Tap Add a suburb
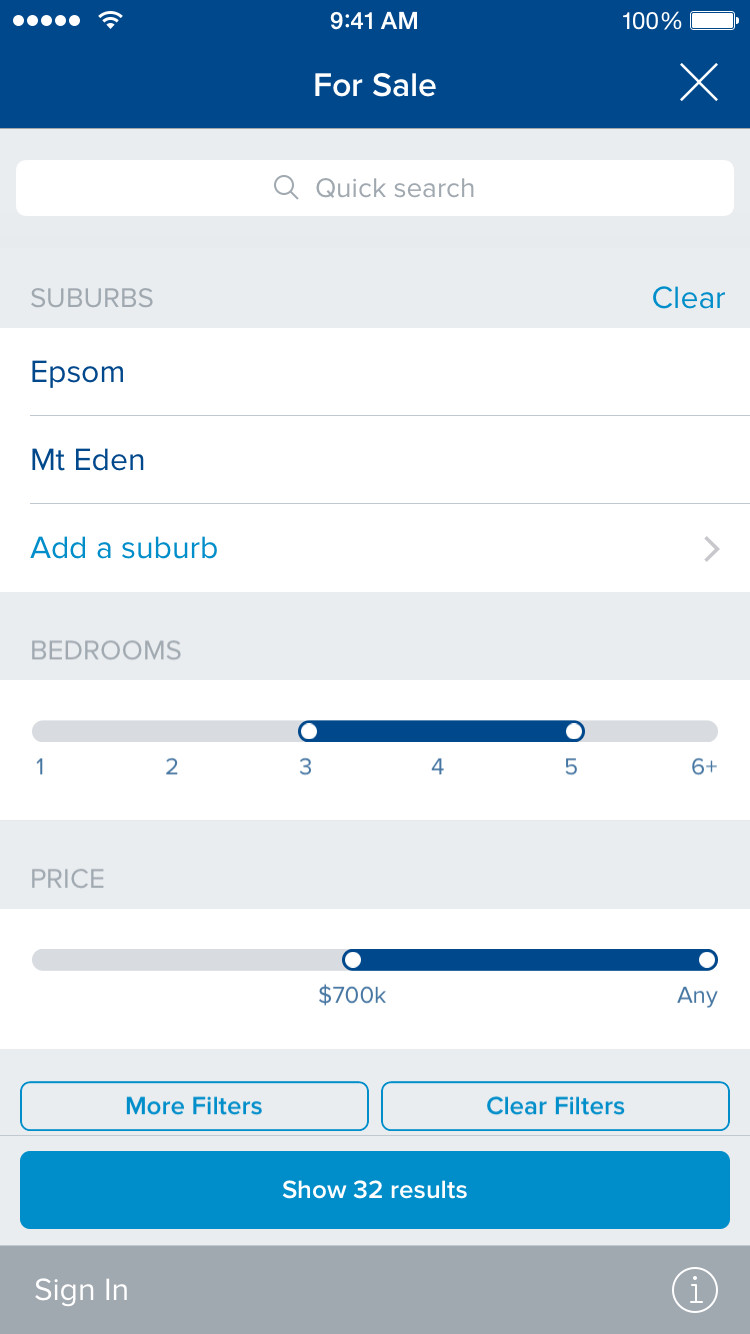750x1334 pixels. click(x=124, y=548)
